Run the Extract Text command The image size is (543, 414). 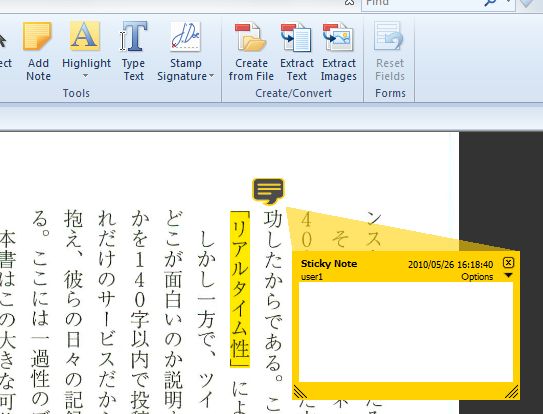point(297,52)
